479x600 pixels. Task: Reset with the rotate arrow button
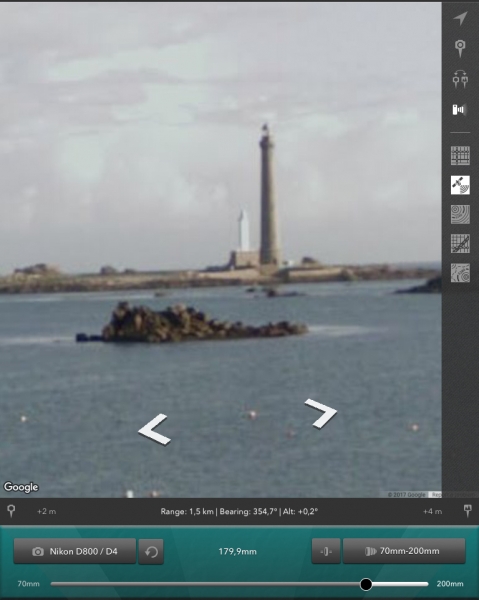[151, 551]
